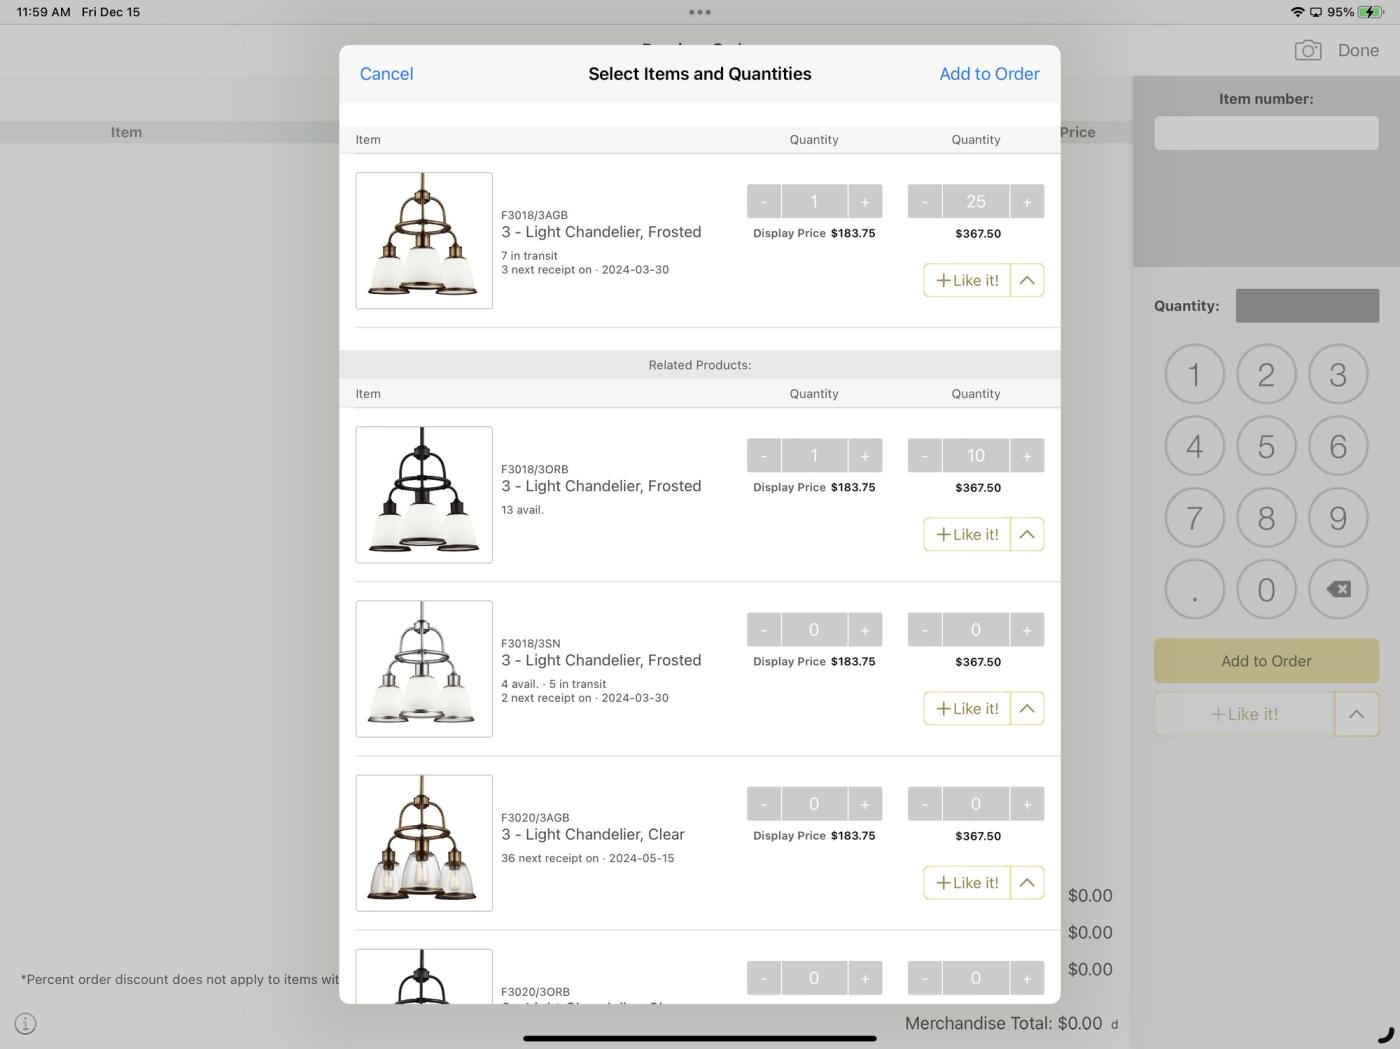Tap Add to Order in dialog header
Screen dimensions: 1400x1049
coord(989,74)
